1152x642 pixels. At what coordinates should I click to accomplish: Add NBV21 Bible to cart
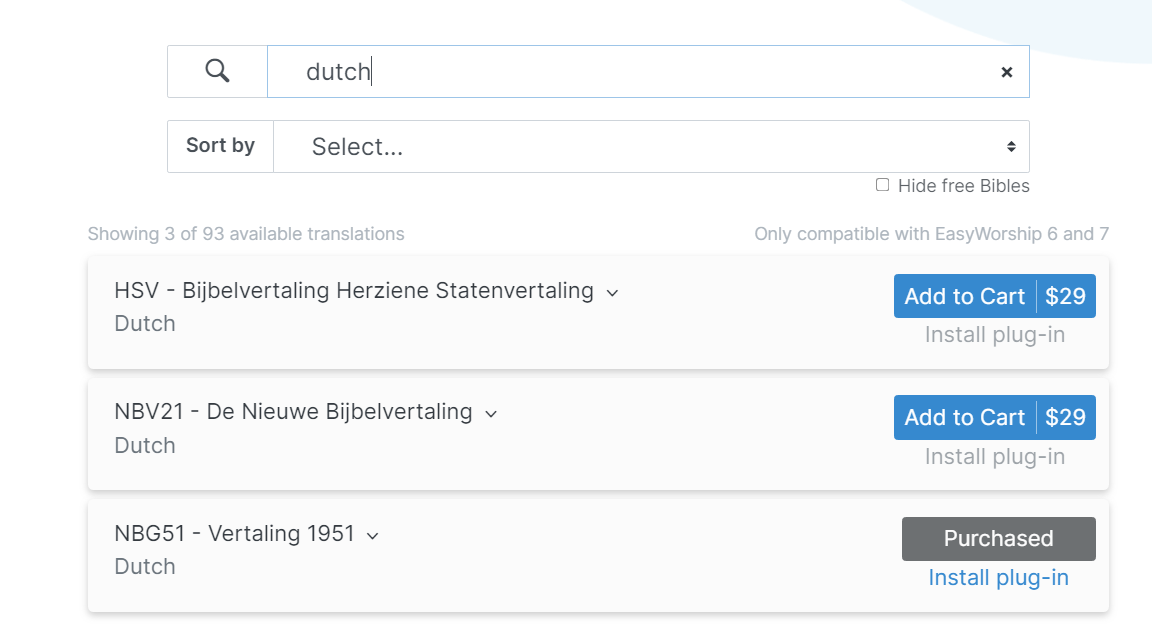click(964, 417)
